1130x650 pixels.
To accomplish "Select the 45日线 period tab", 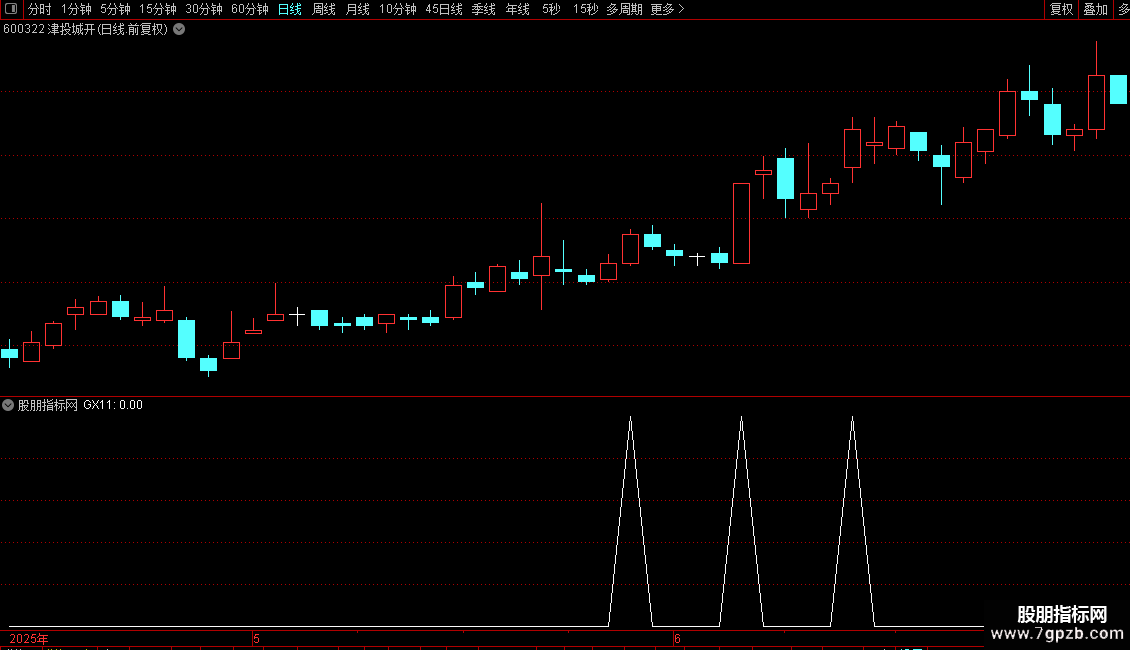I will point(444,9).
